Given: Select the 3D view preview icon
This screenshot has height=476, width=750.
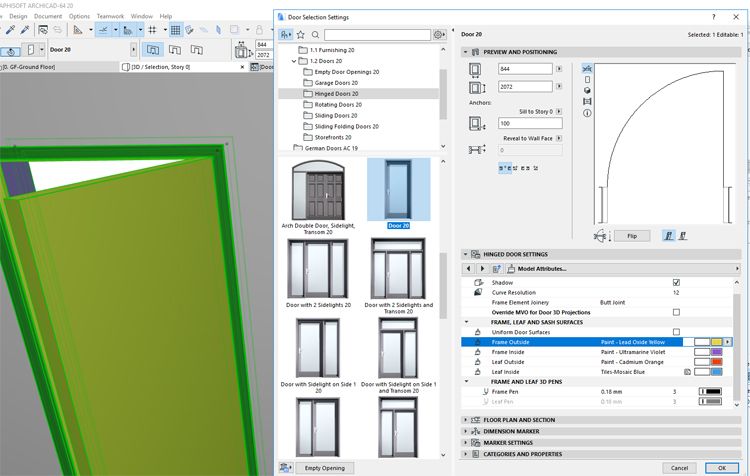Looking at the screenshot, I should point(586,90).
